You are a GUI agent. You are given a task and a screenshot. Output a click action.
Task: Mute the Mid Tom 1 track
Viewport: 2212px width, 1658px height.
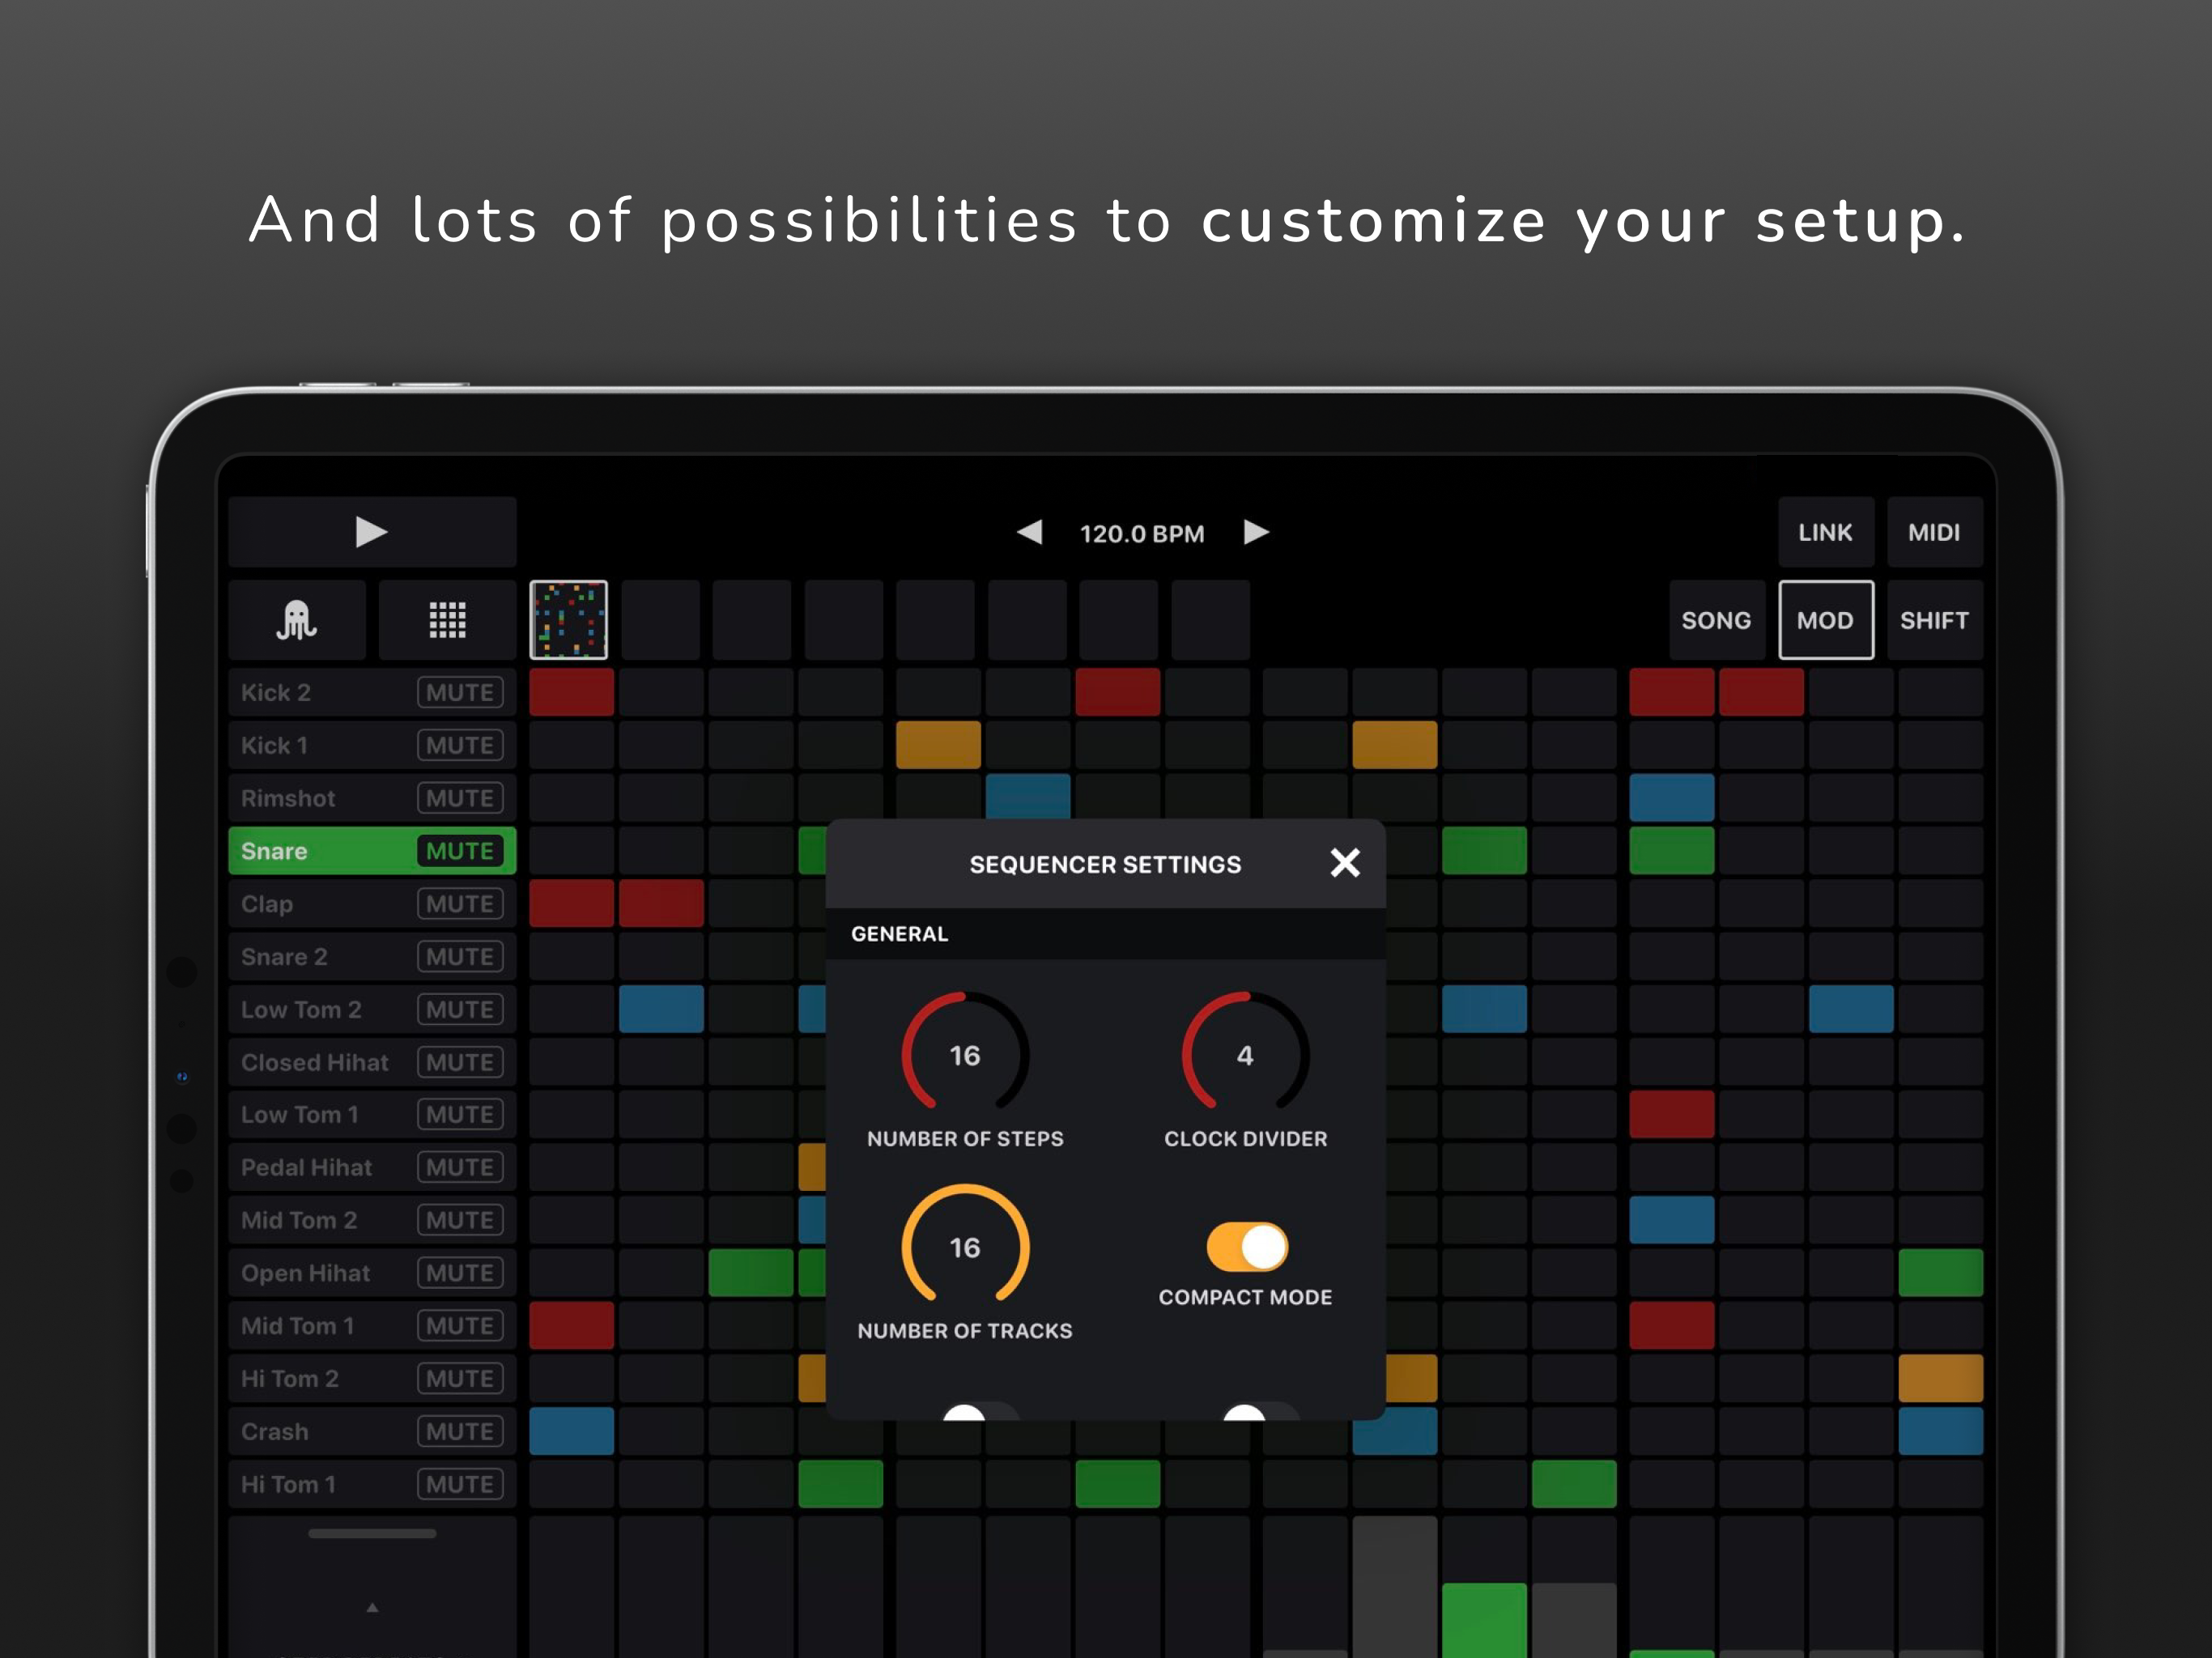460,1326
